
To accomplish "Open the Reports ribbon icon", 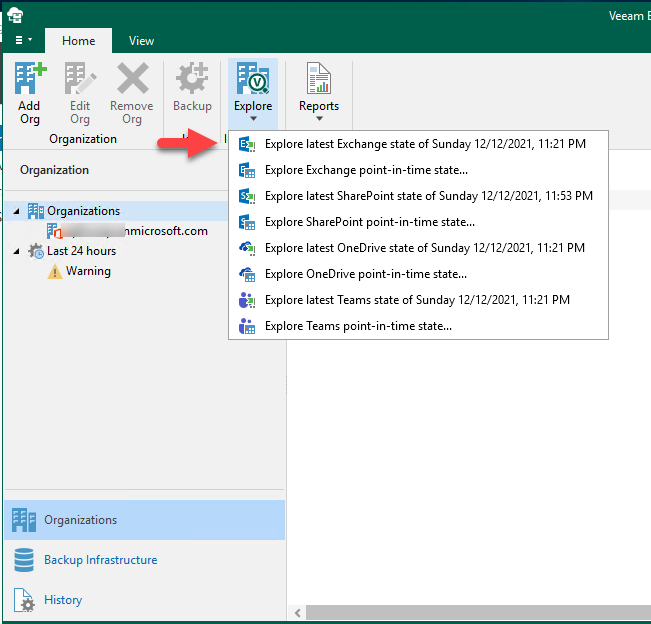I will point(319,80).
